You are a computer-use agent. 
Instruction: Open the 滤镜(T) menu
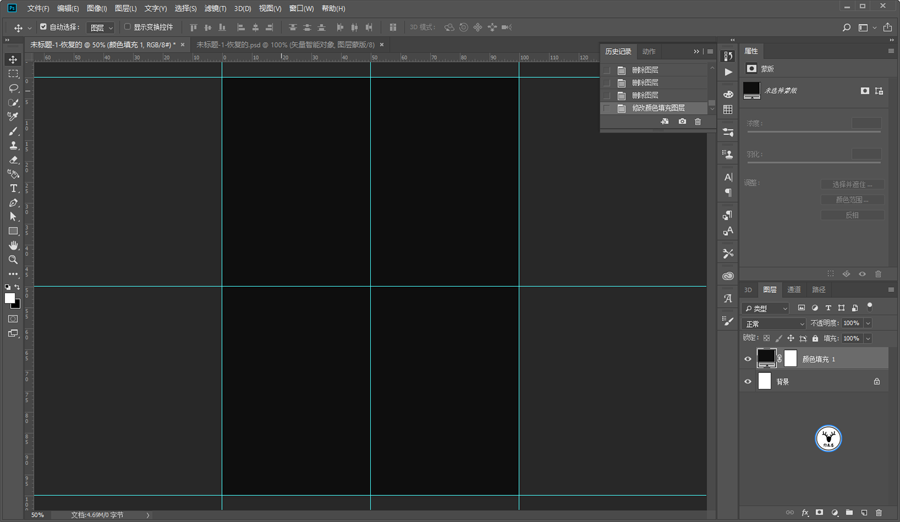pyautogui.click(x=215, y=8)
